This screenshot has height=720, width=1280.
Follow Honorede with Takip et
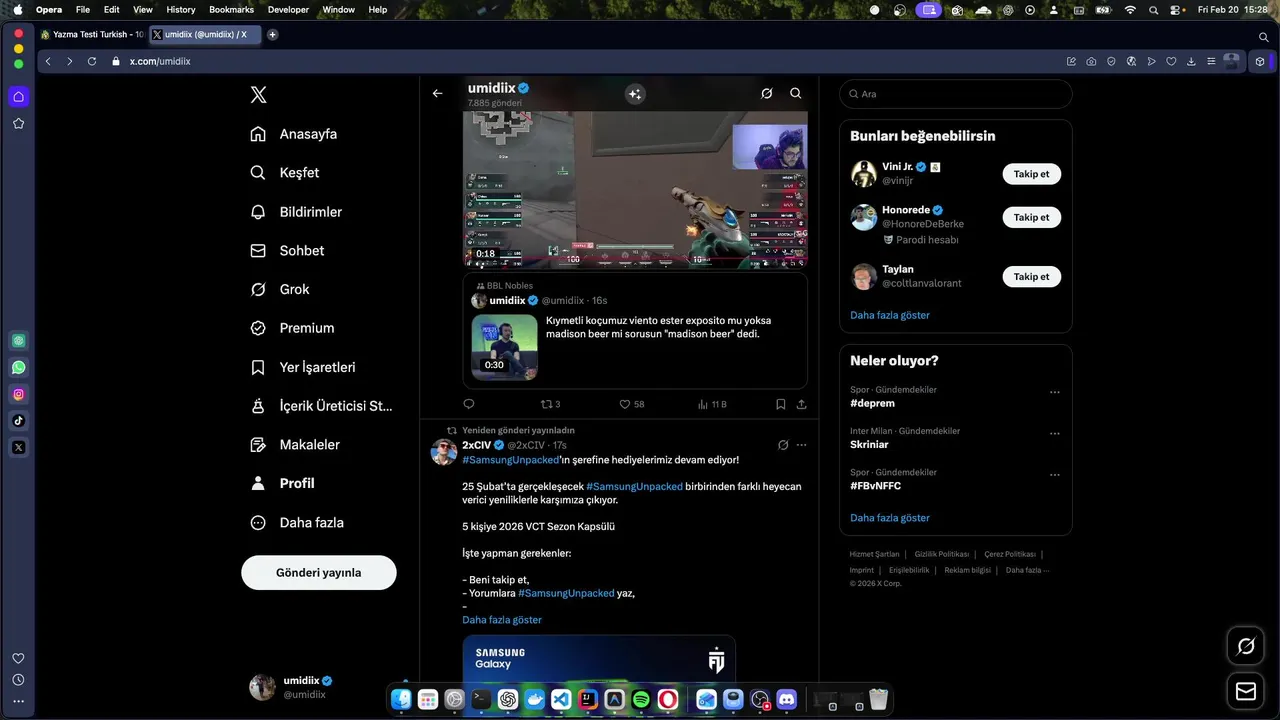1031,217
